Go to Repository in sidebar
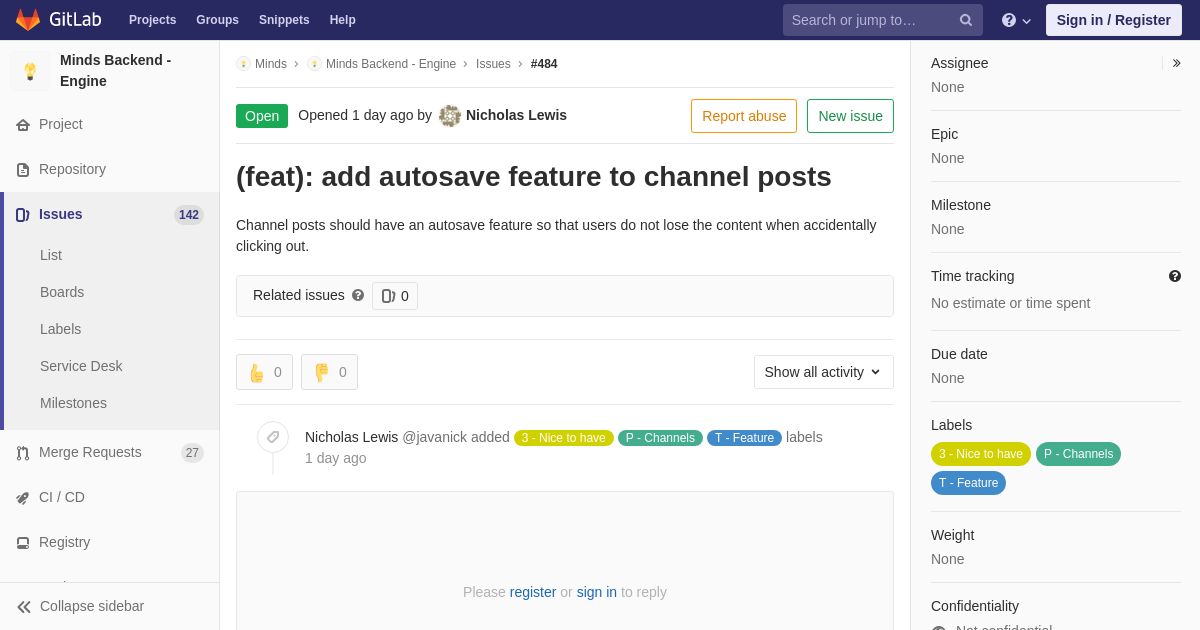The image size is (1200, 630). point(72,169)
